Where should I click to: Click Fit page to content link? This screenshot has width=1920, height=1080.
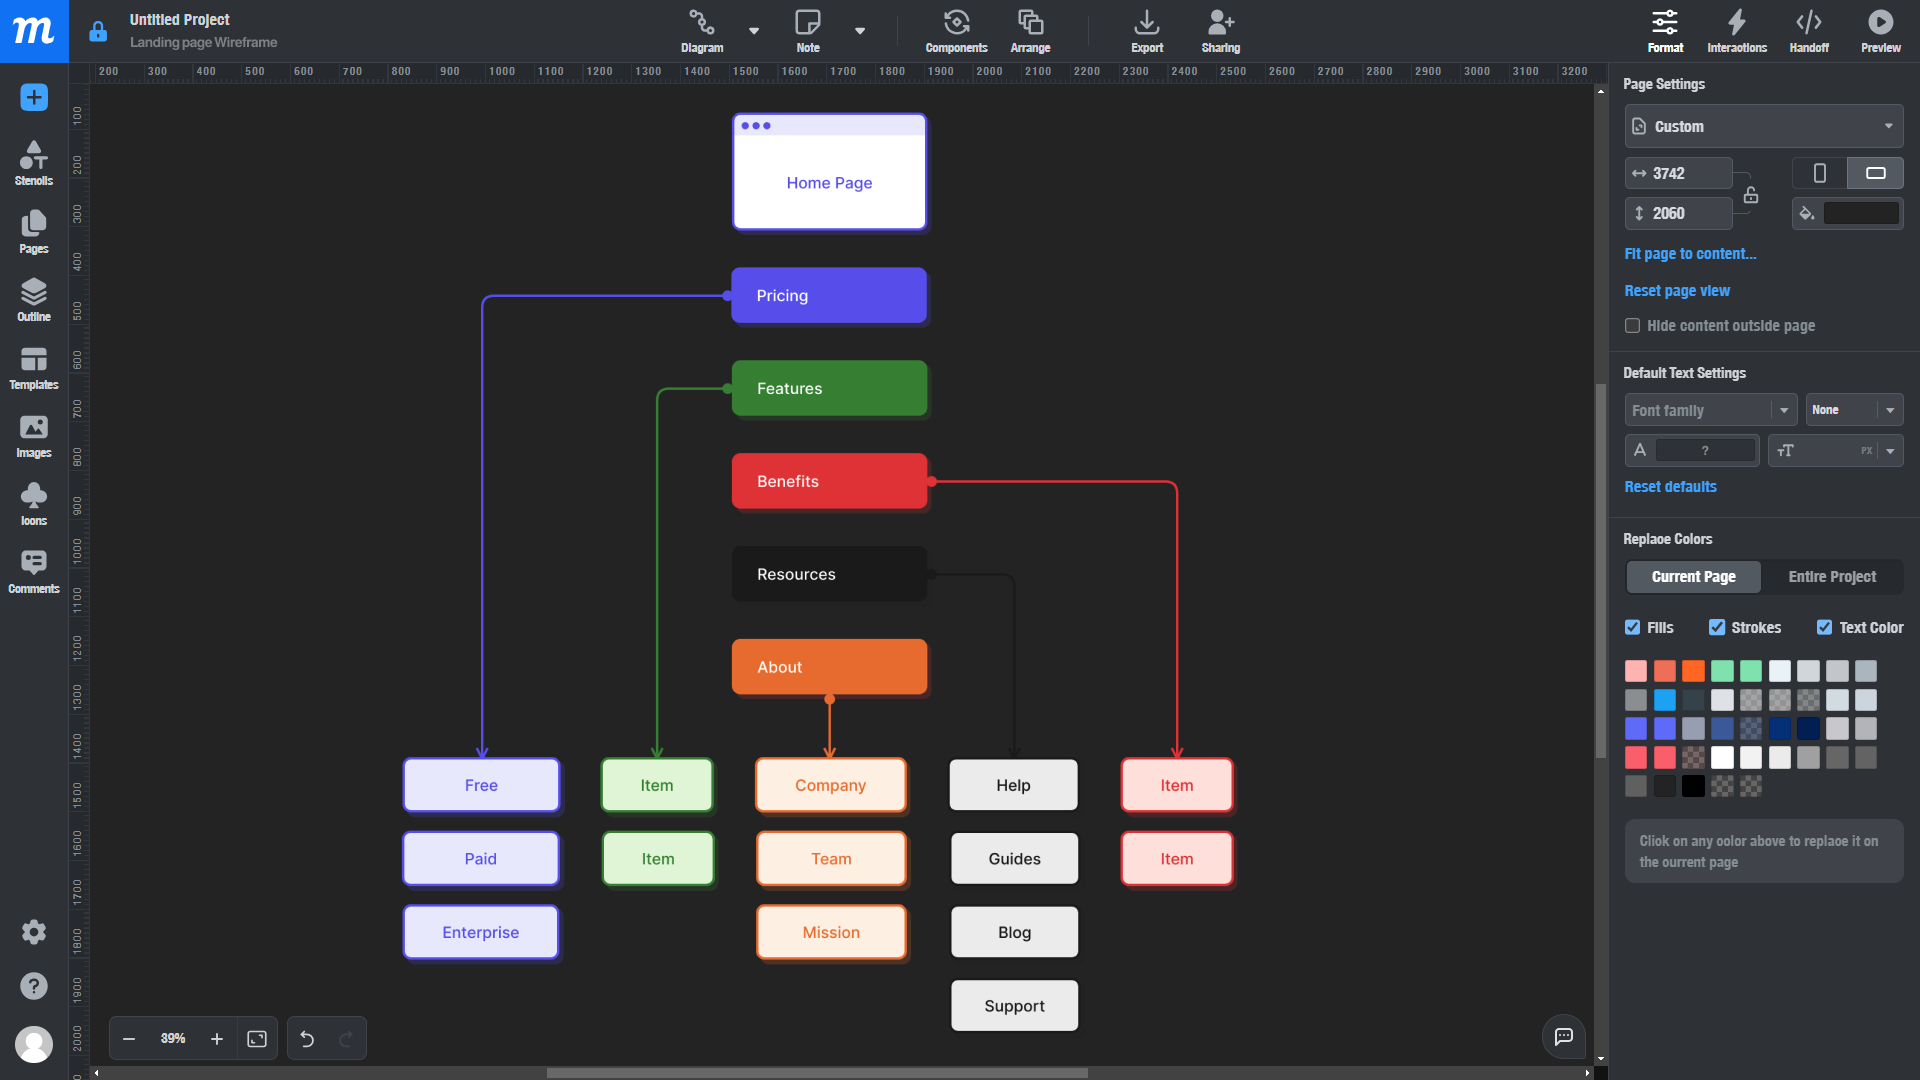point(1689,252)
